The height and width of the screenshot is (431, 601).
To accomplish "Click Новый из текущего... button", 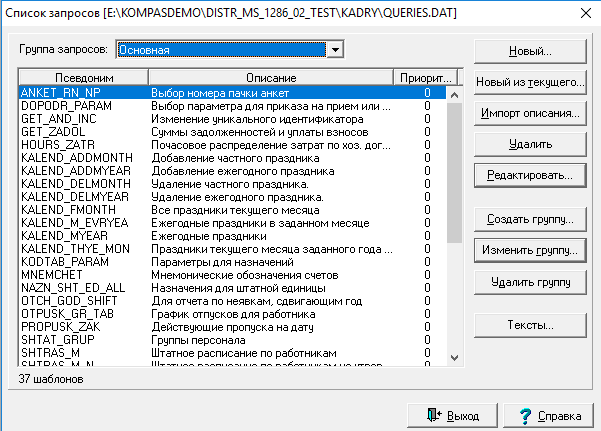I will tap(530, 82).
